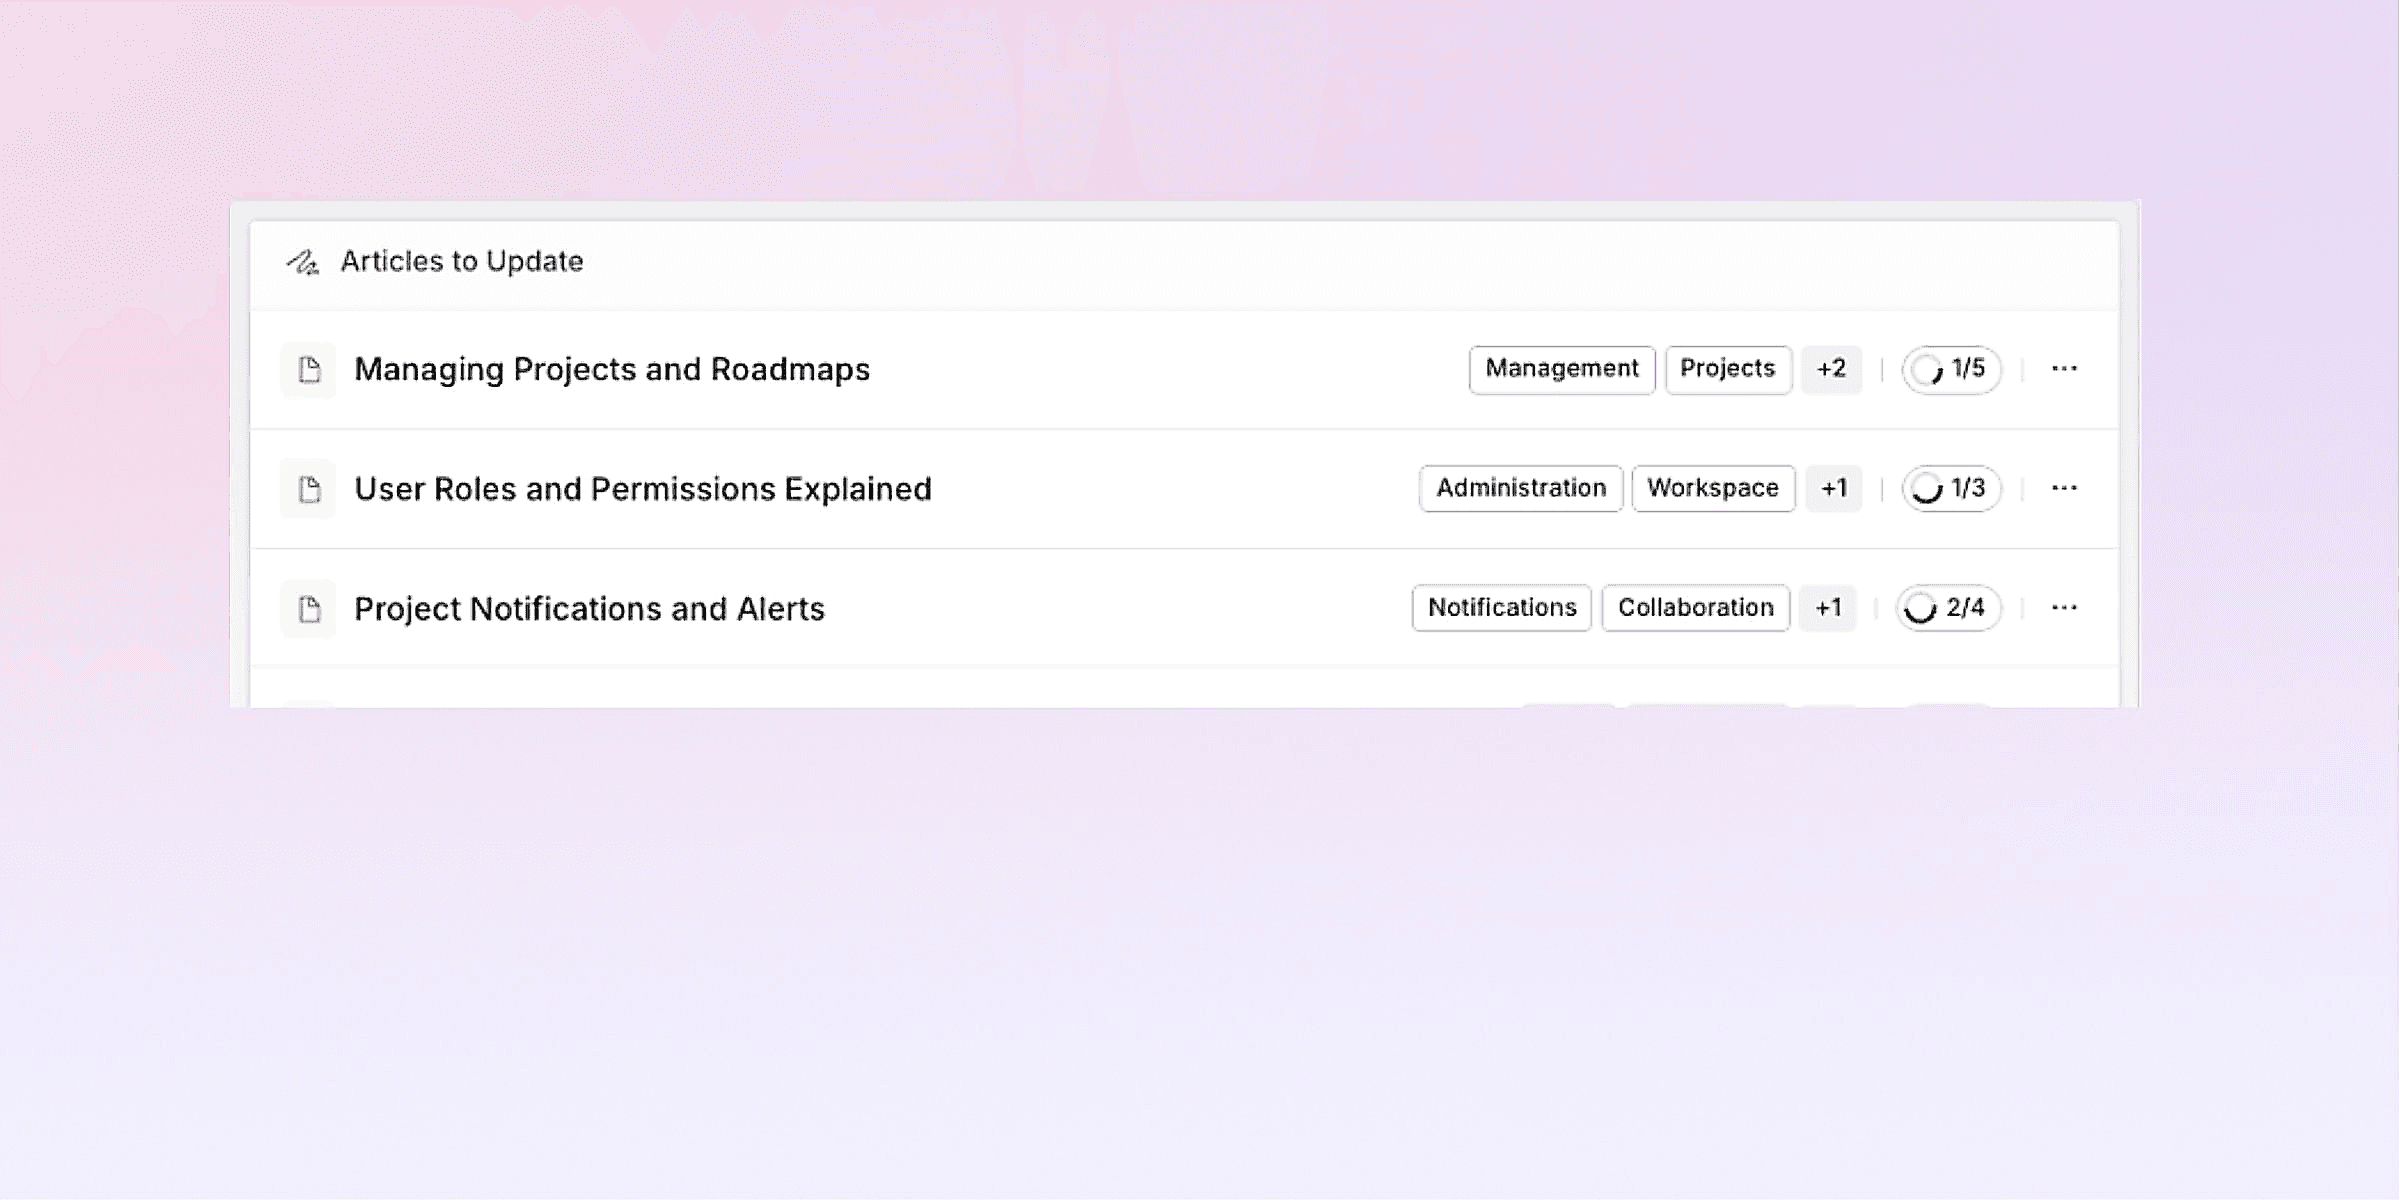Image resolution: width=2400 pixels, height=1200 pixels.
Task: Select the Notifications tag
Action: tap(1501, 608)
